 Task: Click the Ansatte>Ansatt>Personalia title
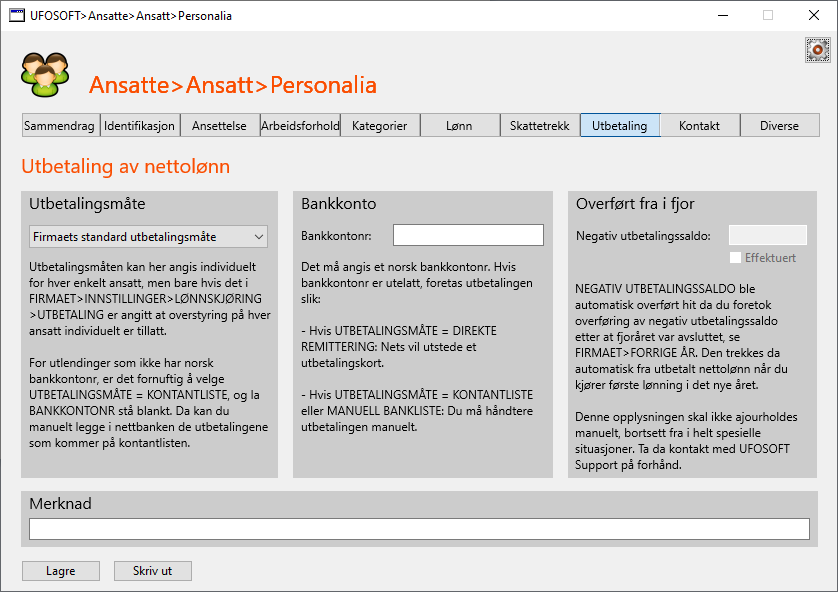(233, 85)
